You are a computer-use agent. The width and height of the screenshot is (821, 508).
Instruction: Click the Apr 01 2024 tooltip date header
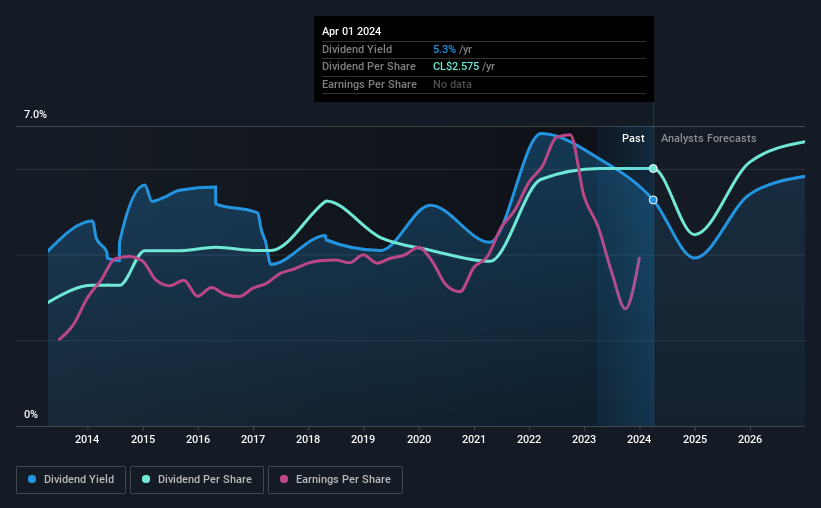click(x=351, y=31)
